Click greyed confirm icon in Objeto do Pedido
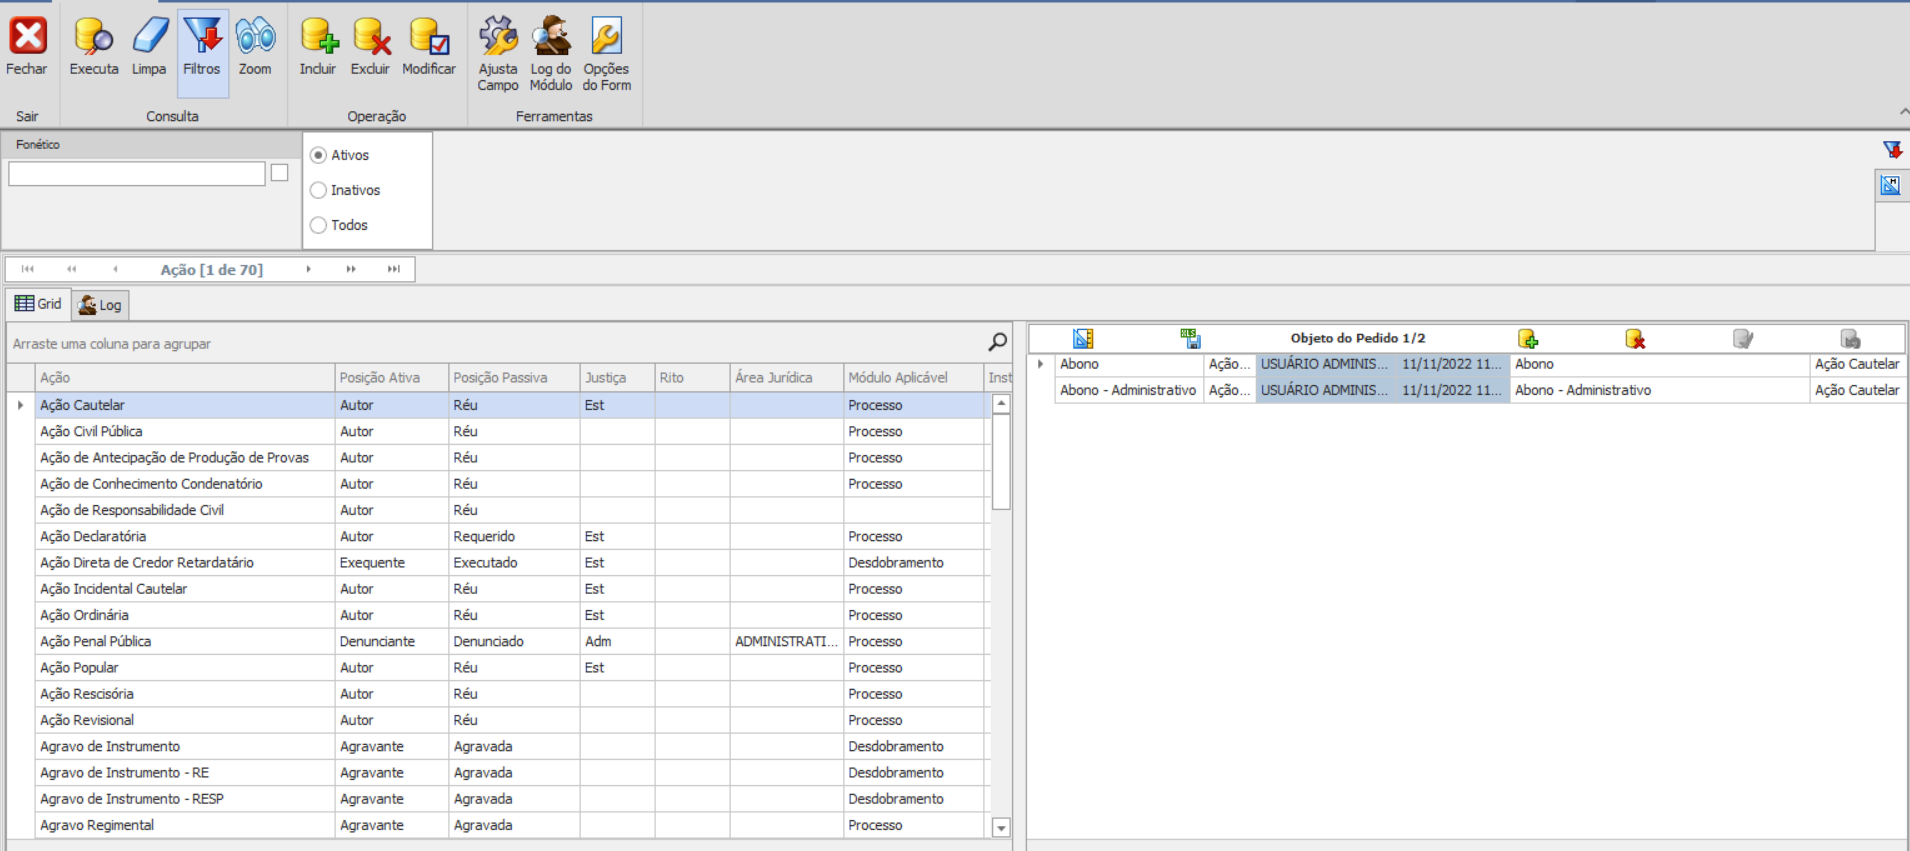 click(1743, 339)
